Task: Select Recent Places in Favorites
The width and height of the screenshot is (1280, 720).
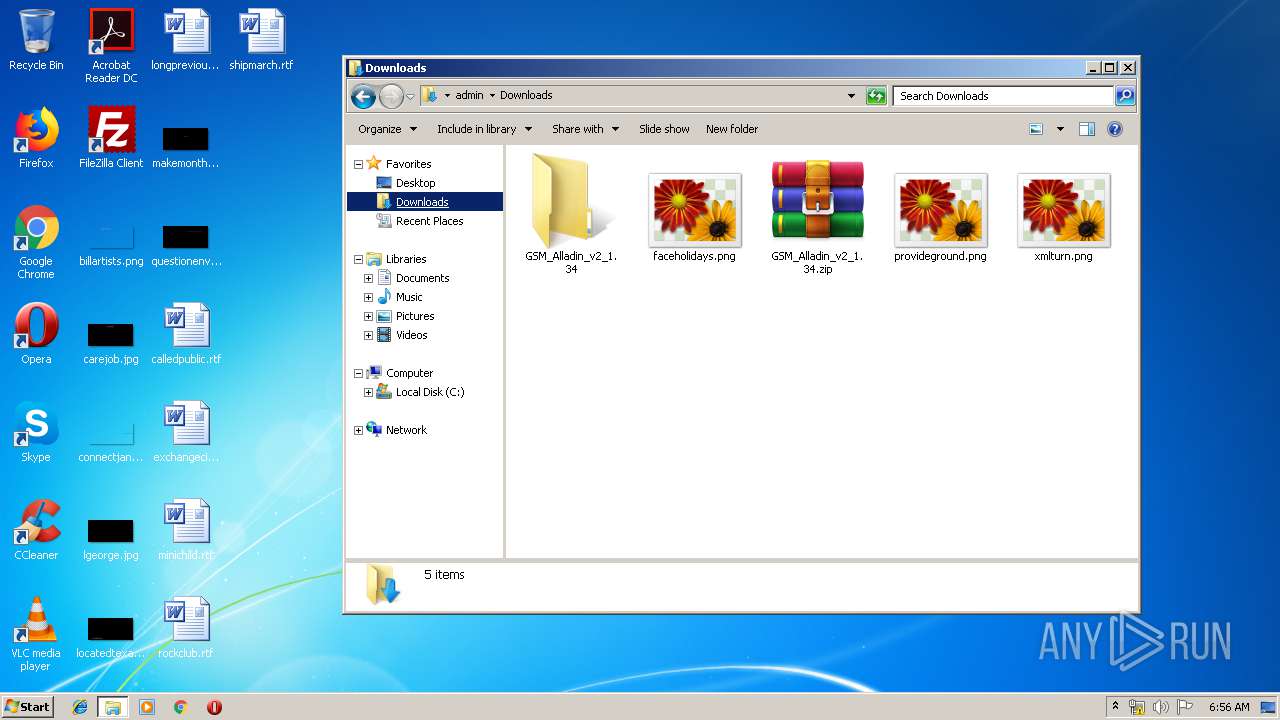Action: point(429,221)
